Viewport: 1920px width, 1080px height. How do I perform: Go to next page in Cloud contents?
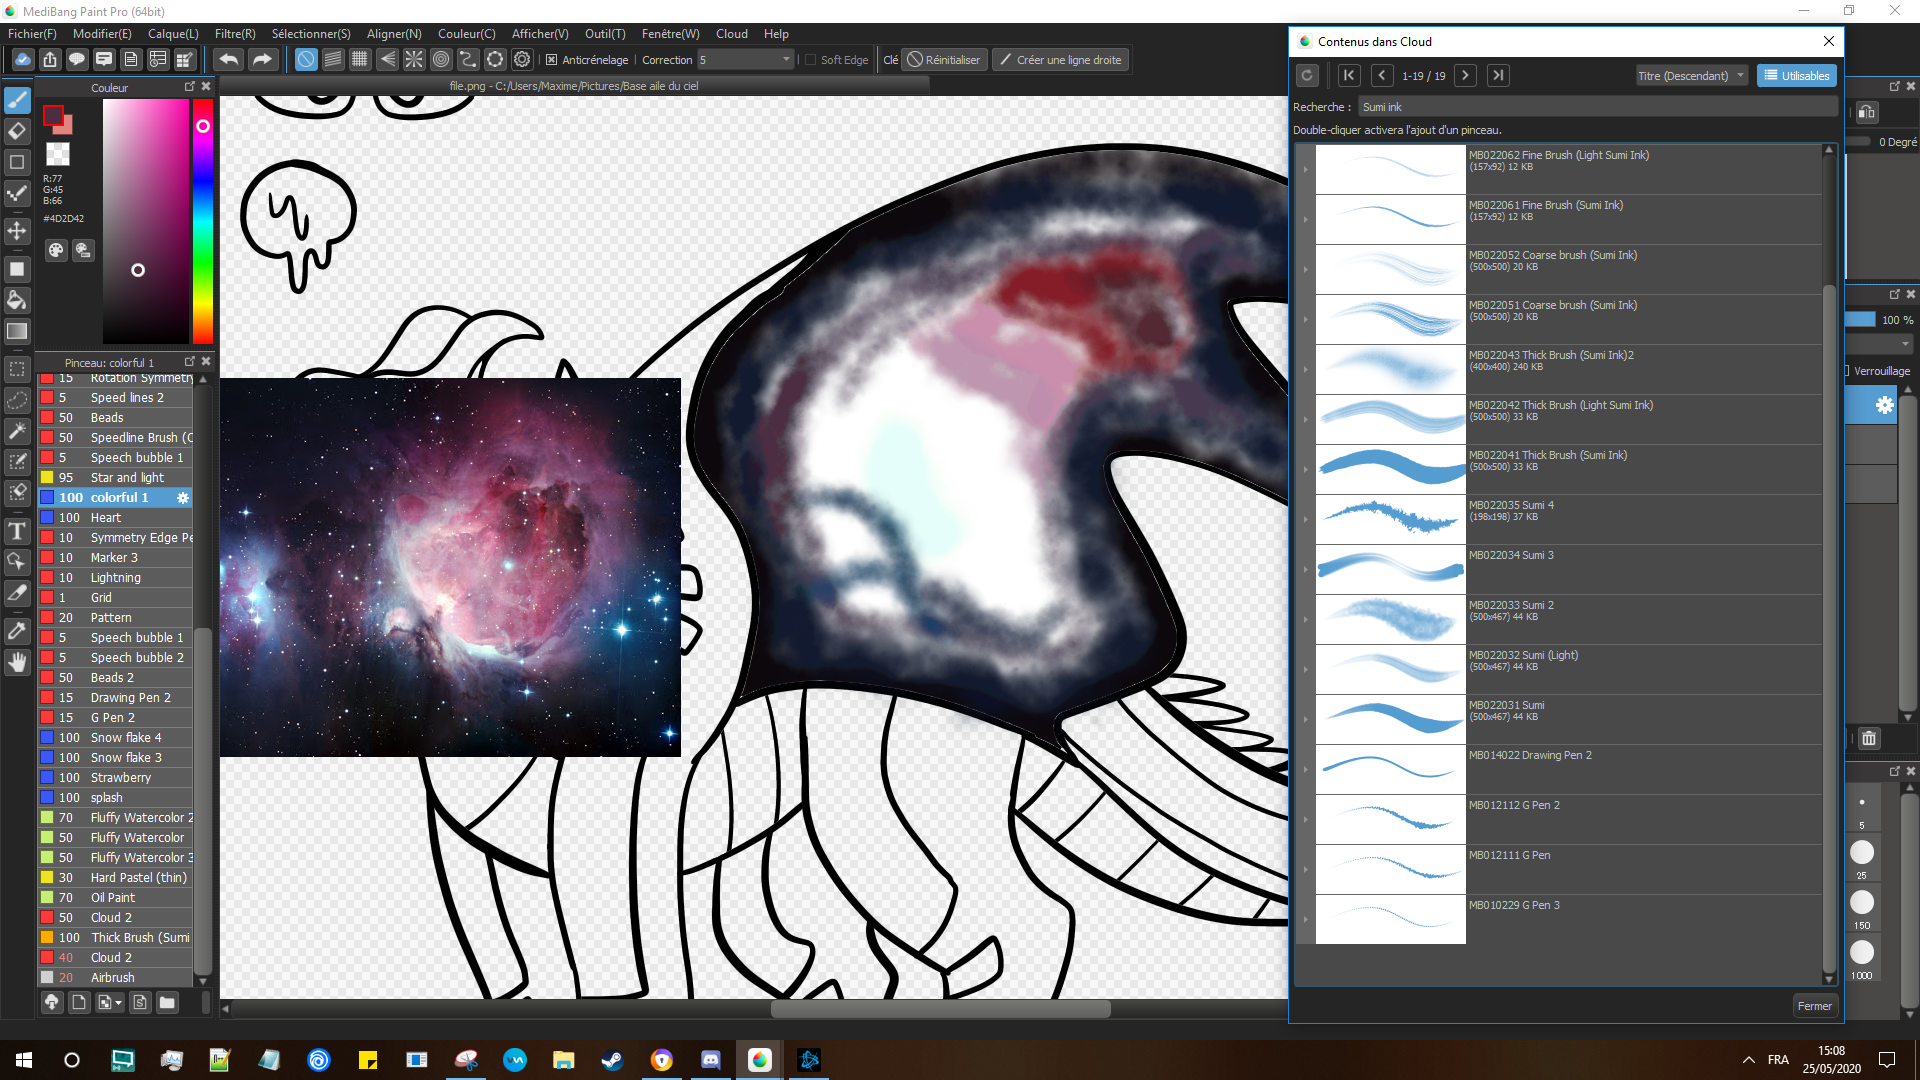(1465, 76)
